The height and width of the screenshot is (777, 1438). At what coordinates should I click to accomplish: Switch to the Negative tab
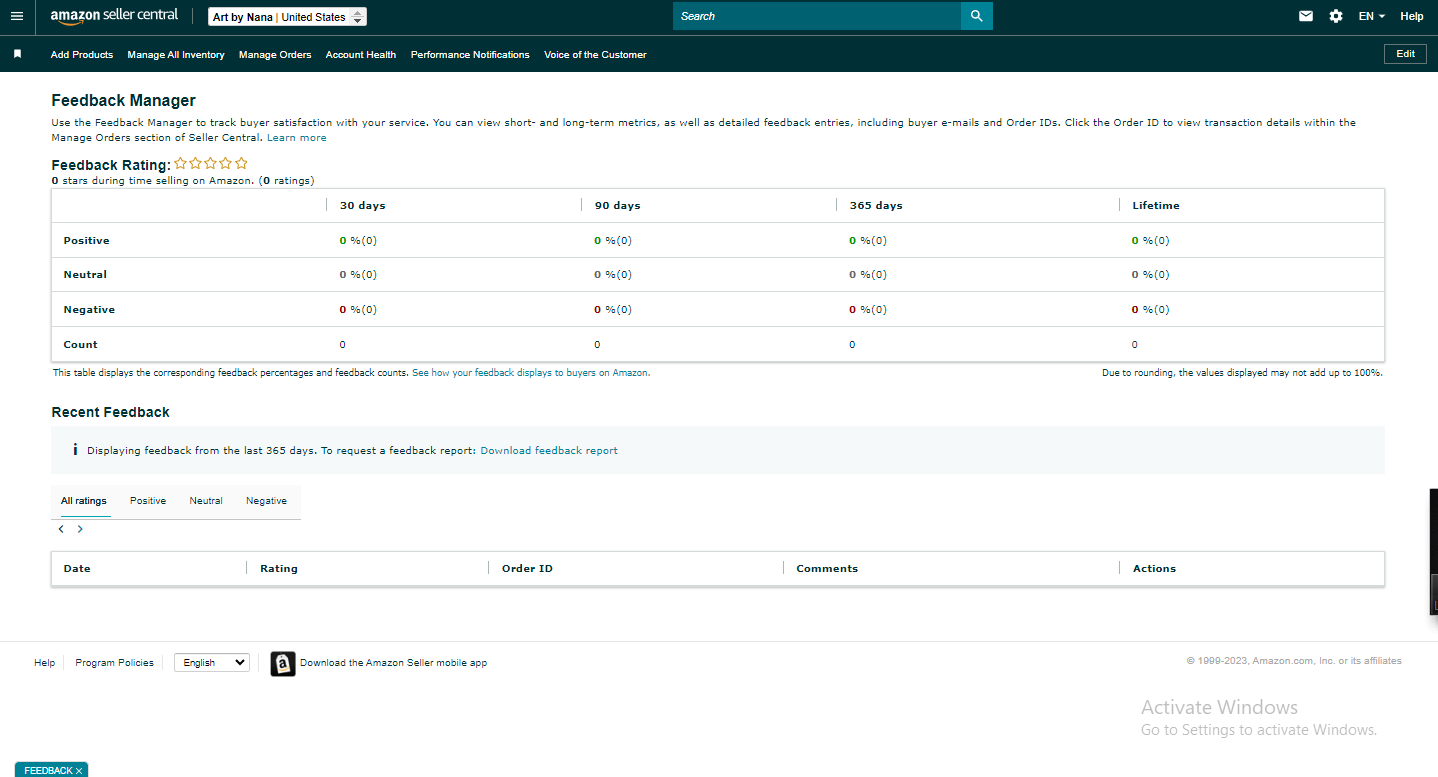coord(266,501)
